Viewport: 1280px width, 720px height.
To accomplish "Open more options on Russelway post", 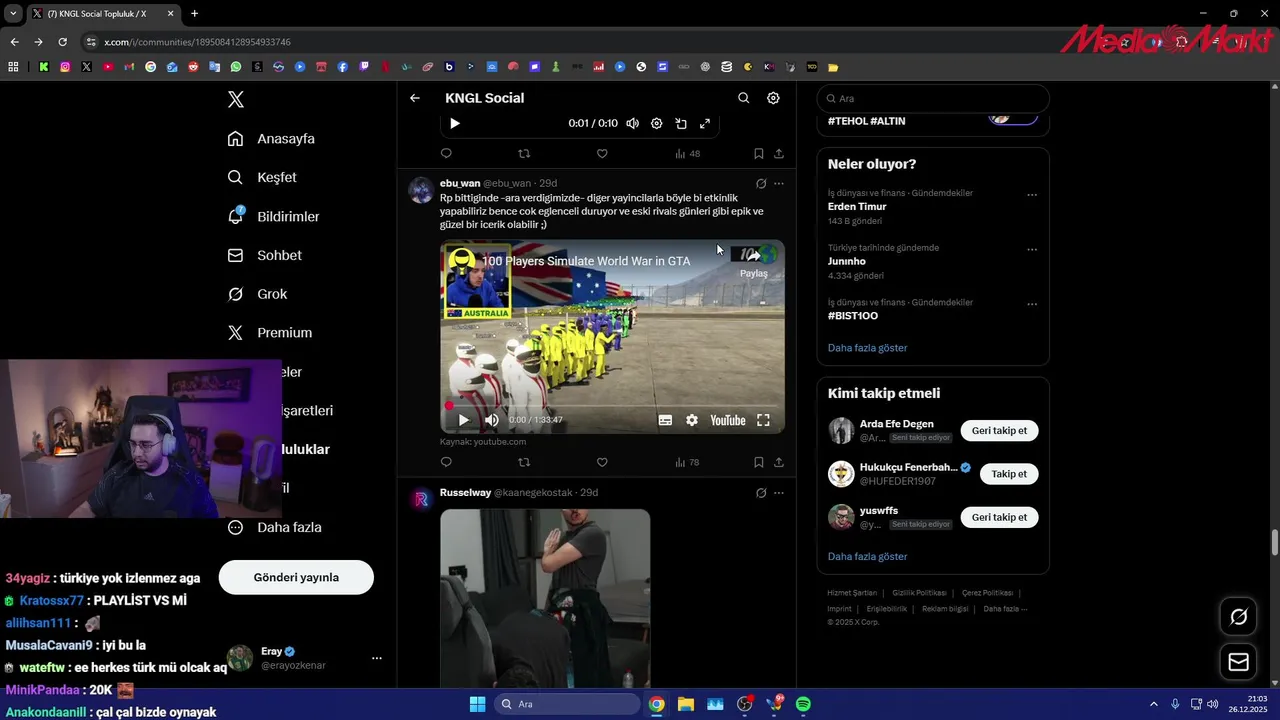I will (779, 493).
